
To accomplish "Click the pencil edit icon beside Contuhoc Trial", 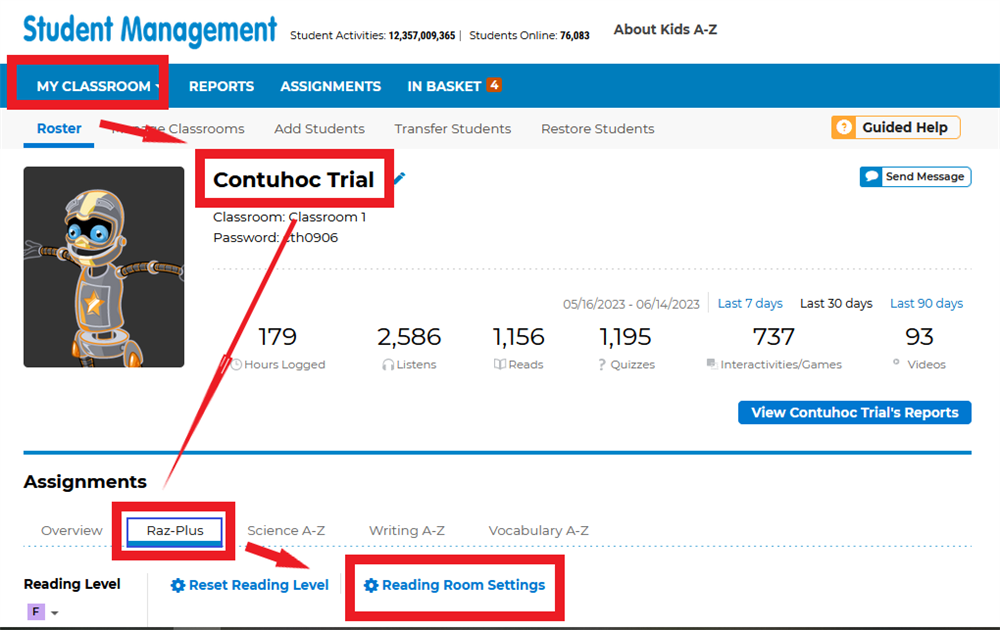I will [400, 178].
